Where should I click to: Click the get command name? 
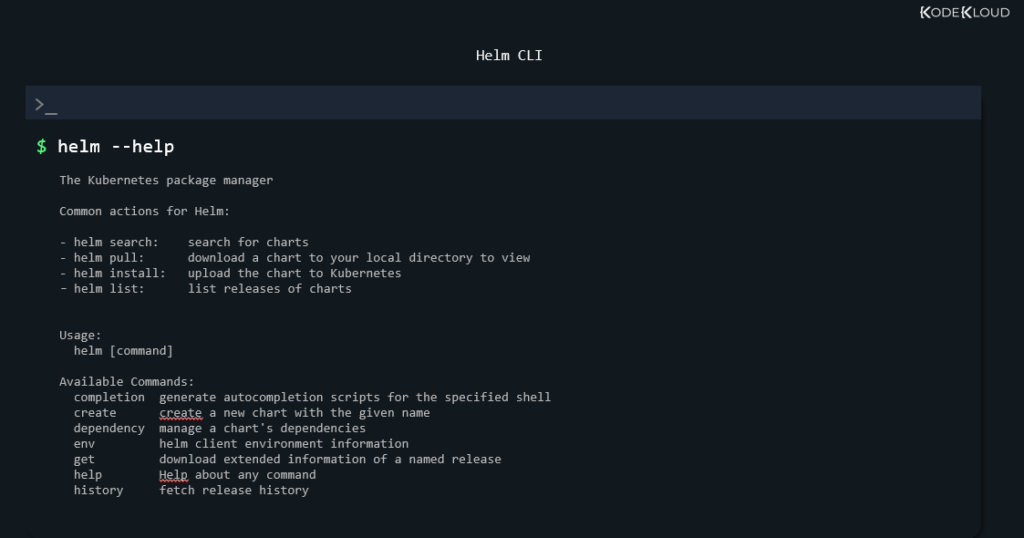[84, 460]
